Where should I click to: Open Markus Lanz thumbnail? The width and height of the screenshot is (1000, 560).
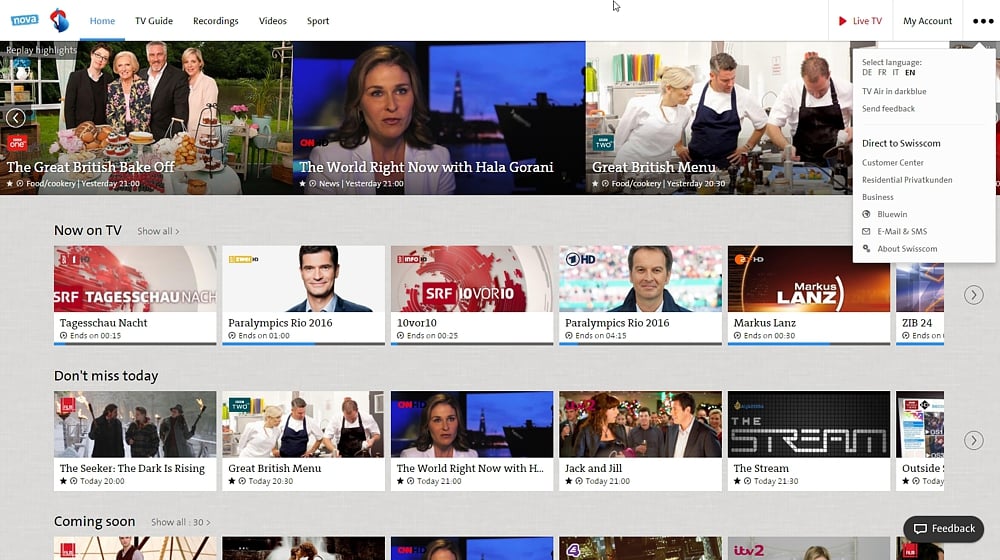pyautogui.click(x=809, y=279)
